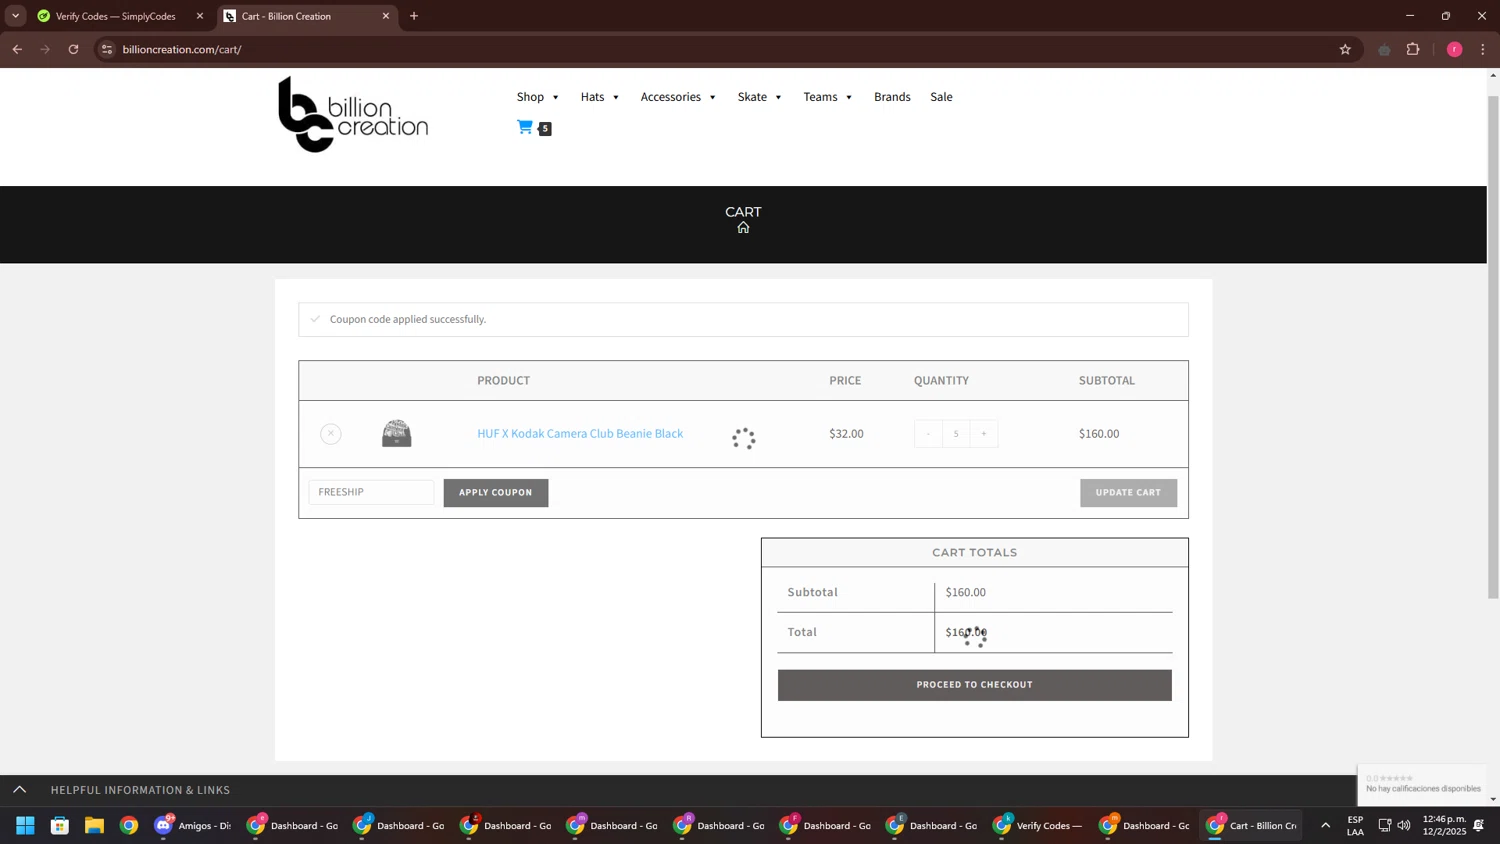Open a new browser tab
Screen dimensions: 1500x844
(x=414, y=16)
